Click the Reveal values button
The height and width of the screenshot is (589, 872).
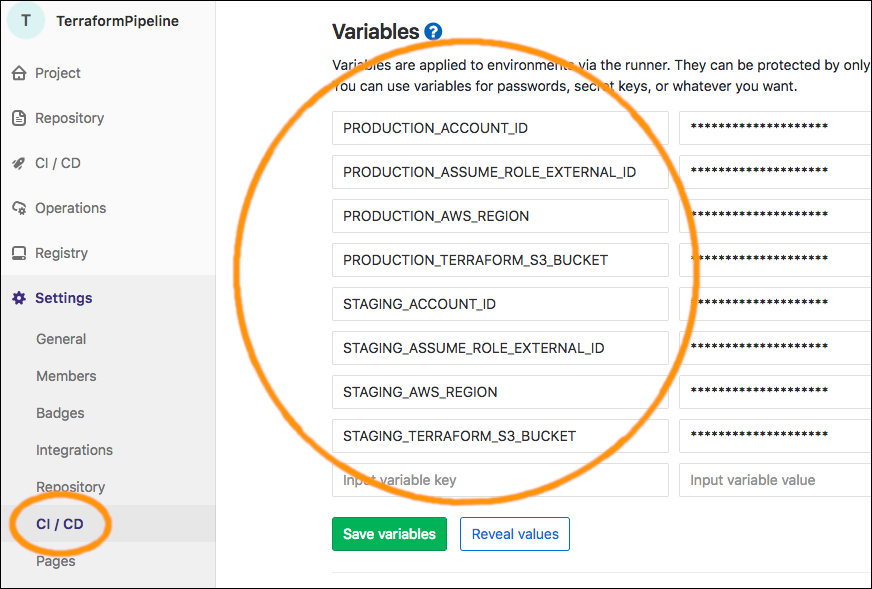(515, 534)
